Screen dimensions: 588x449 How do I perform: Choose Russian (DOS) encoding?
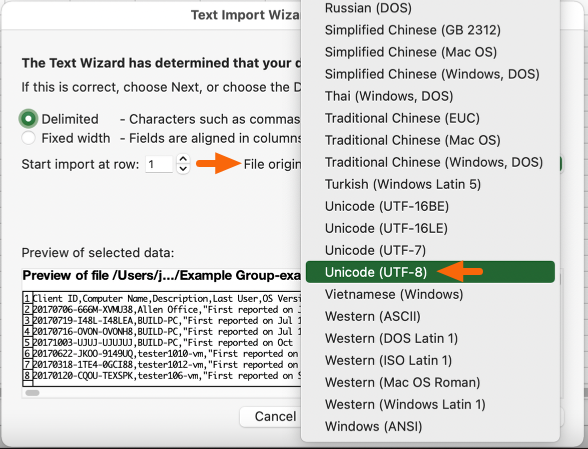[430, 8]
